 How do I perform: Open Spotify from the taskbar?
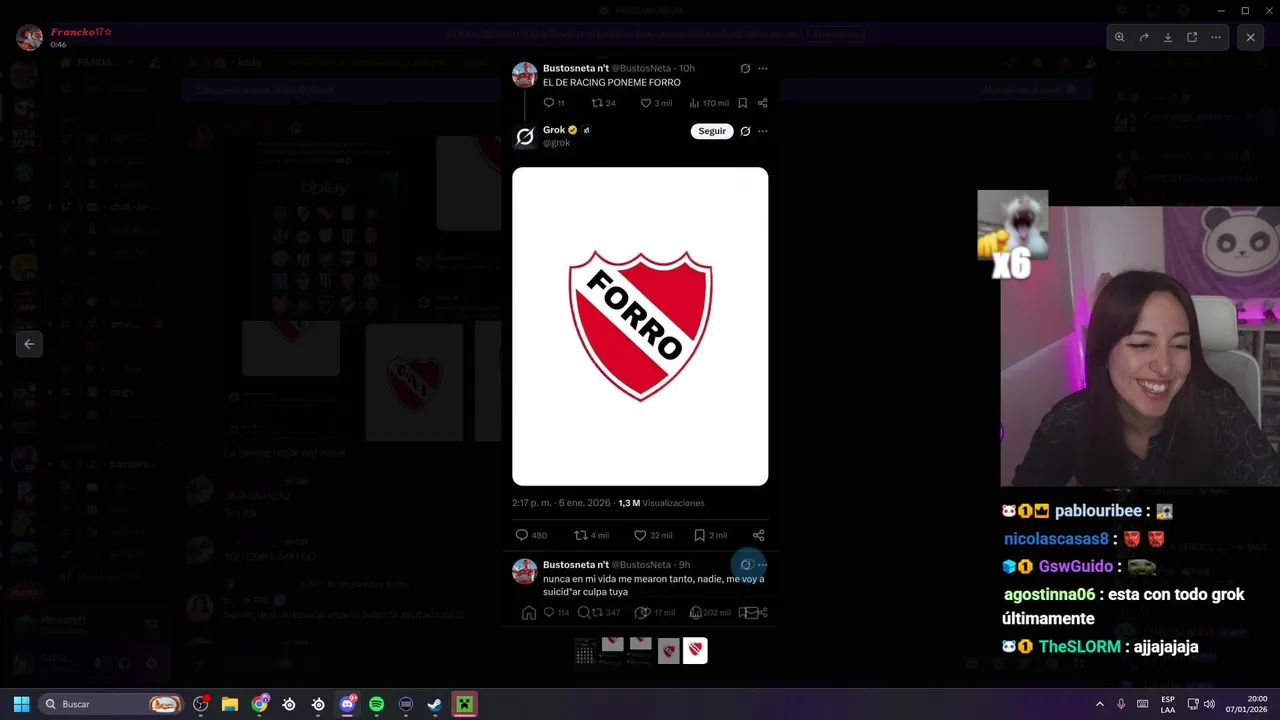377,704
